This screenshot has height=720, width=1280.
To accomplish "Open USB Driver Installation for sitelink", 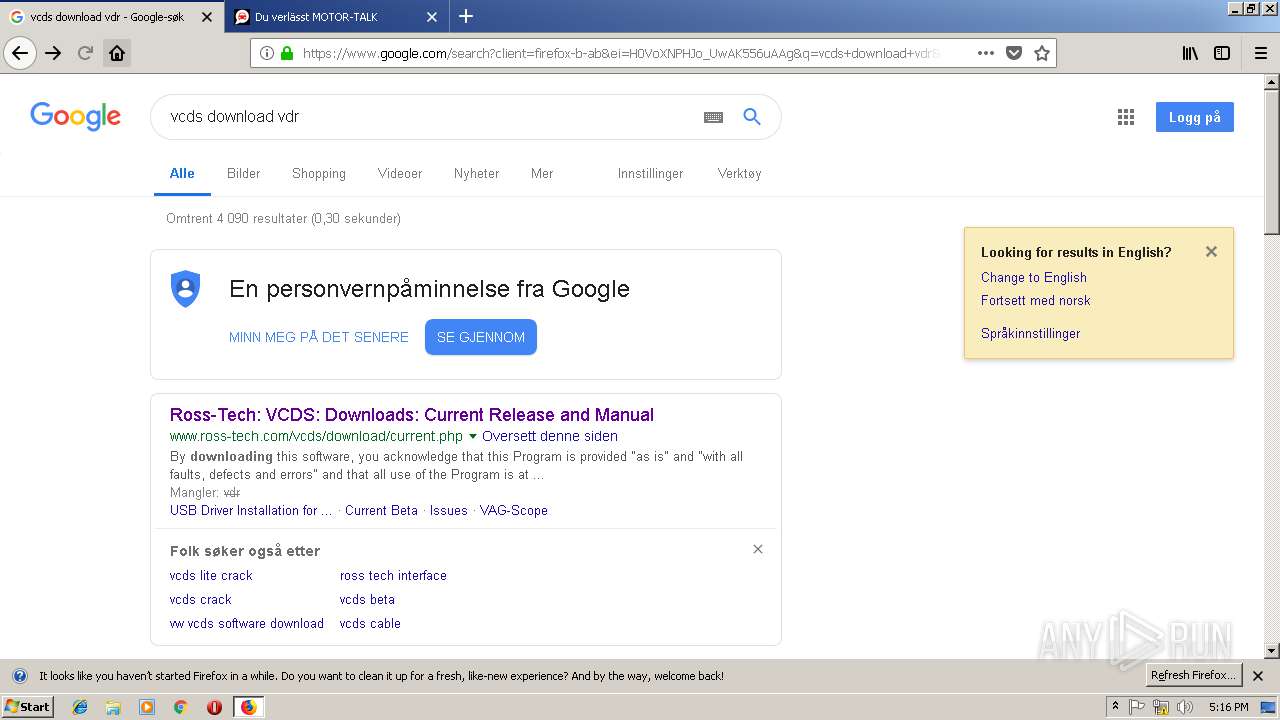I will click(x=251, y=511).
